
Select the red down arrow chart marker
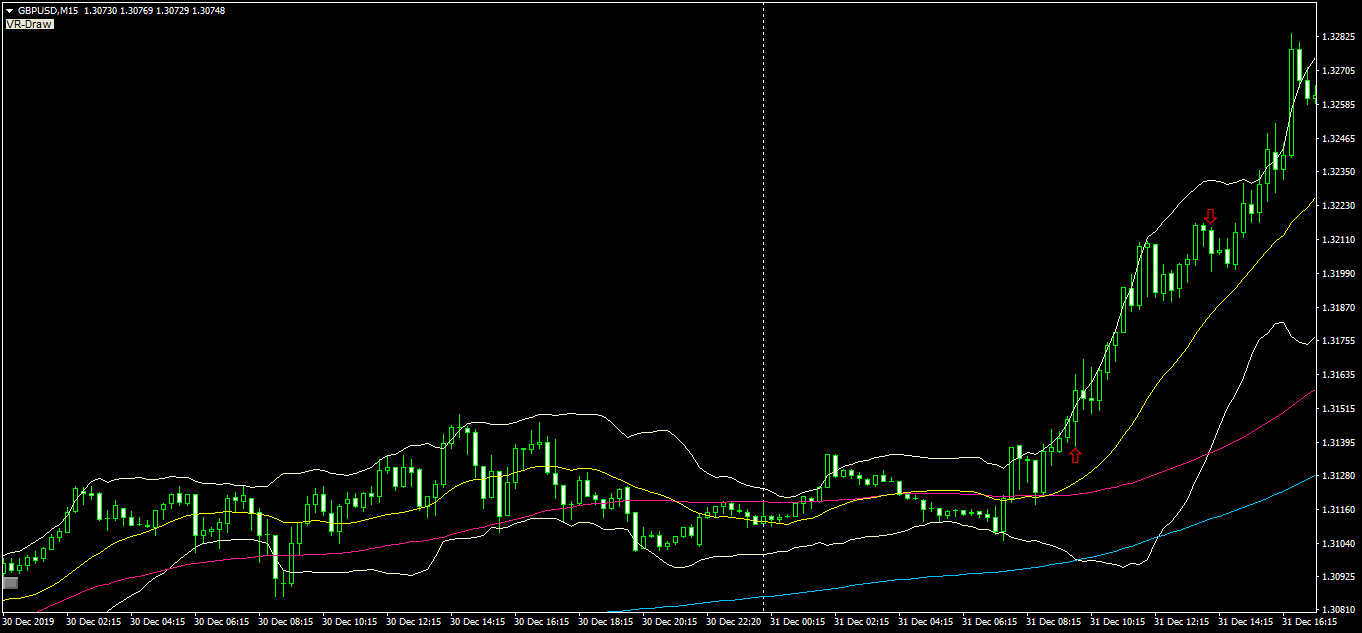click(1210, 216)
